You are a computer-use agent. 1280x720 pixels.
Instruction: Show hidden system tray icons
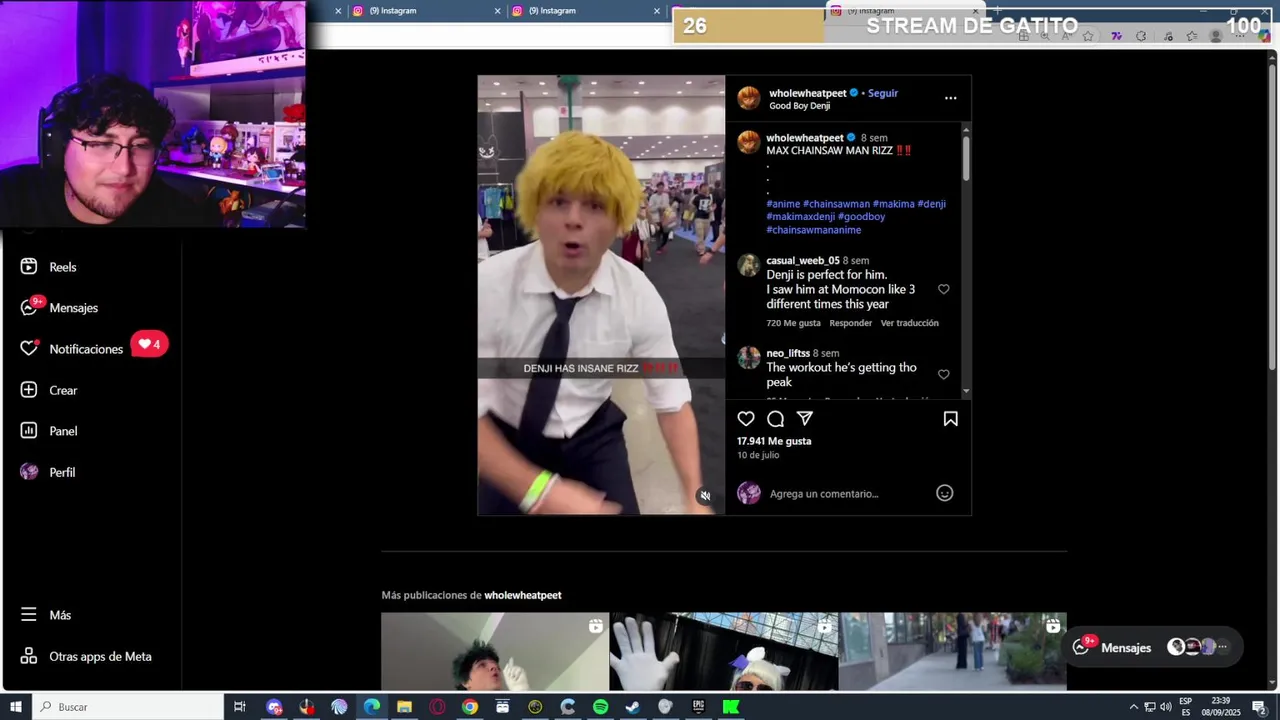click(x=1133, y=707)
